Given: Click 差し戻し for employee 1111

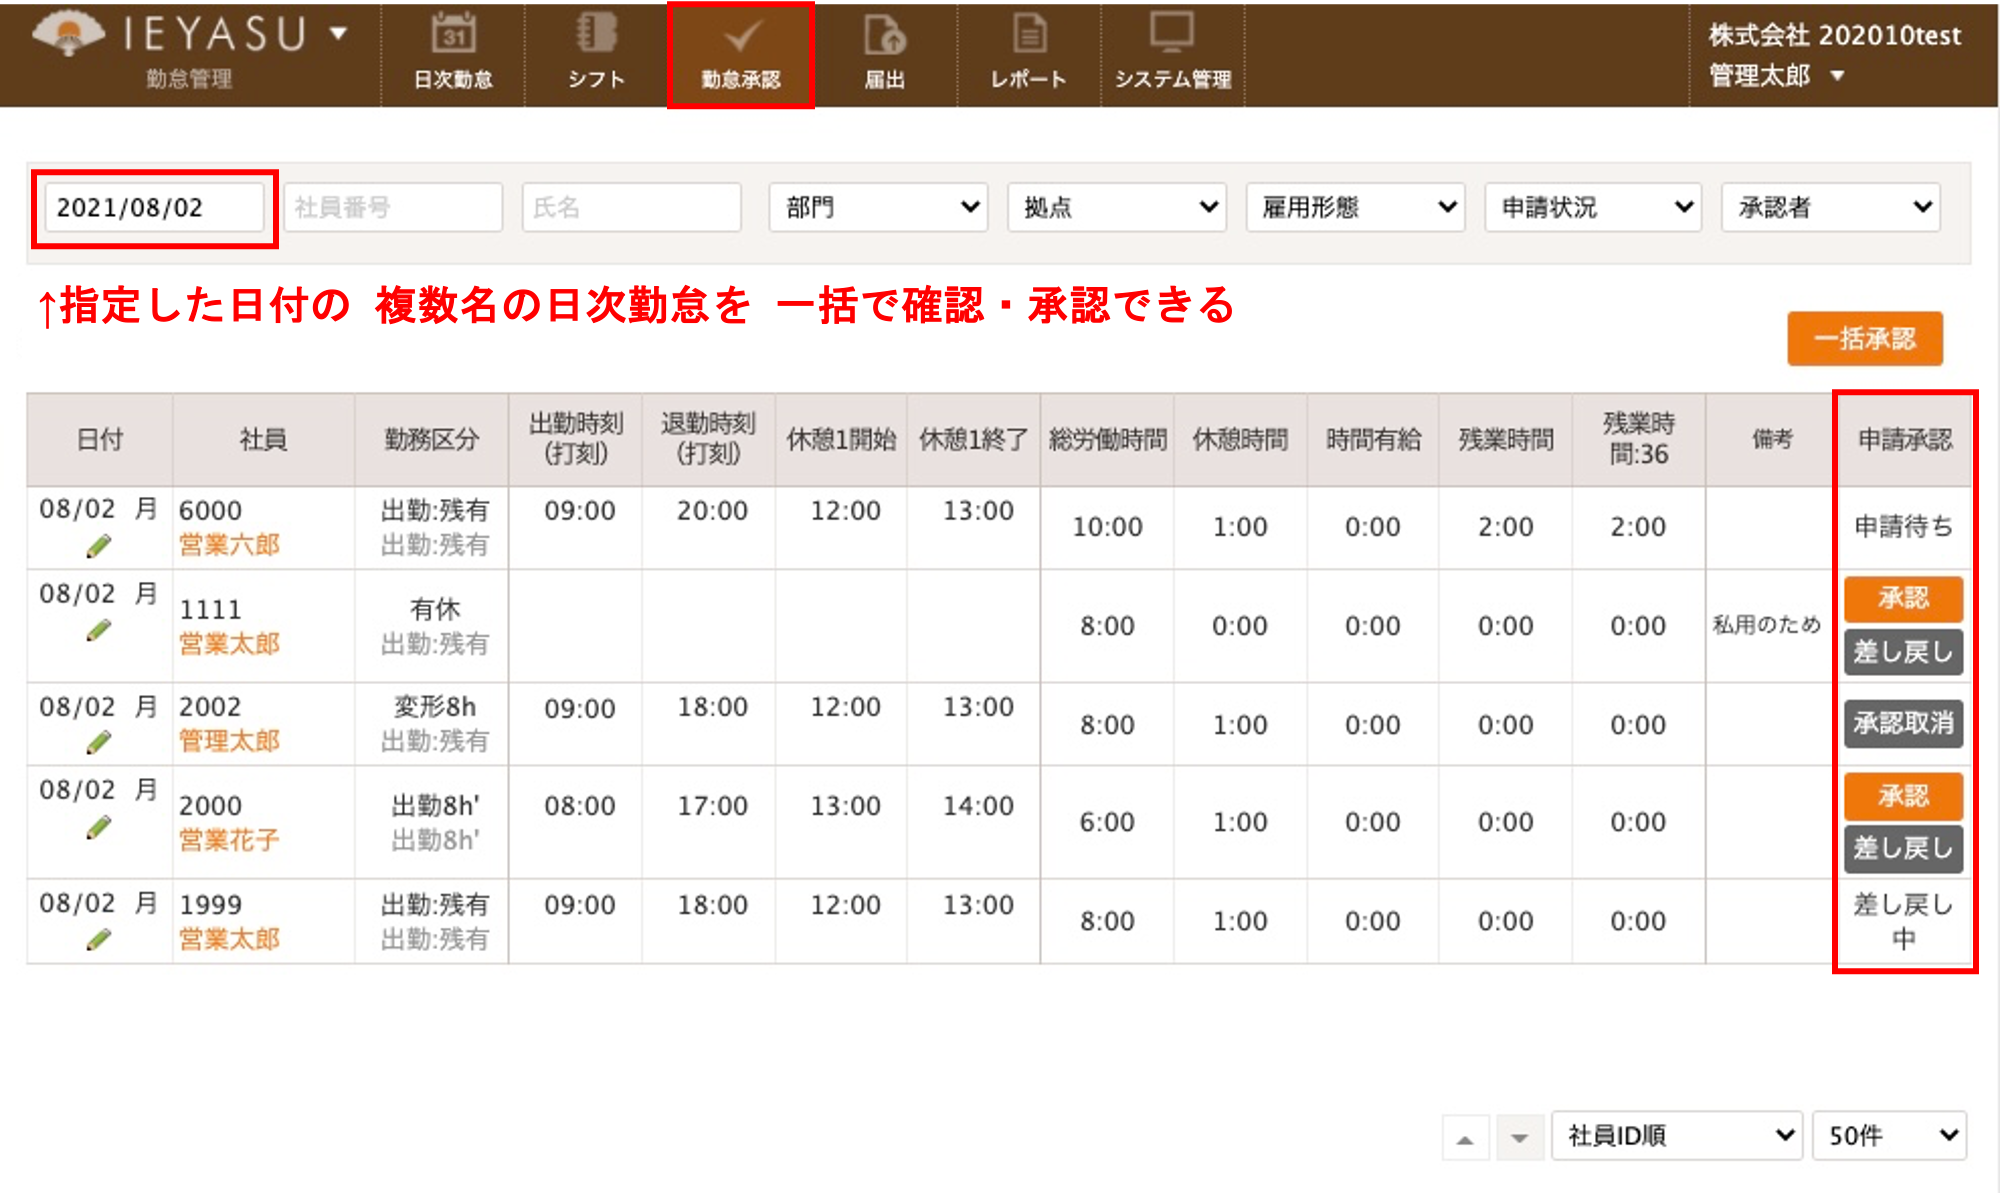Looking at the screenshot, I should 1903,652.
